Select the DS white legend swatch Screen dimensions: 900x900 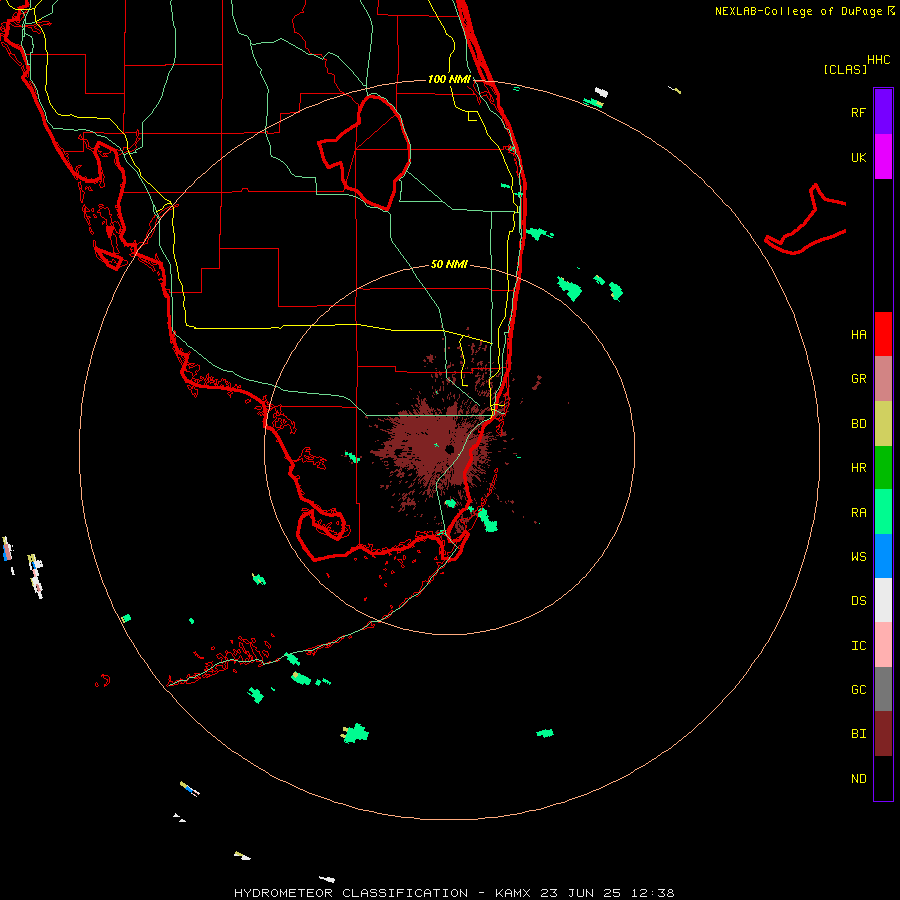pos(883,600)
